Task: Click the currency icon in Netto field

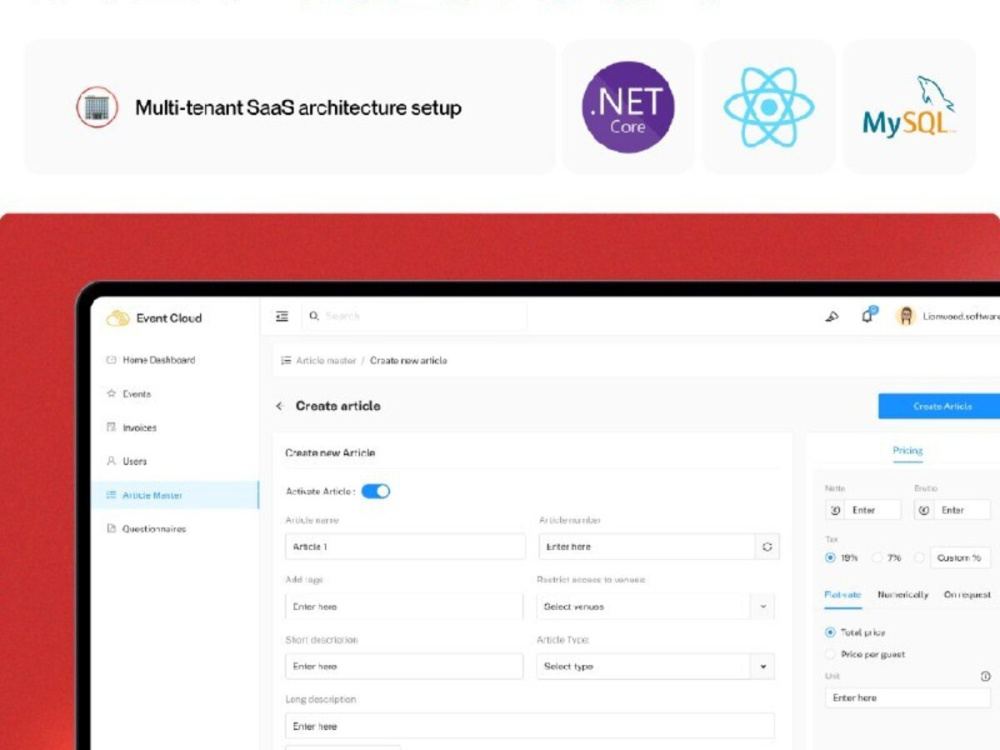Action: pyautogui.click(x=835, y=510)
